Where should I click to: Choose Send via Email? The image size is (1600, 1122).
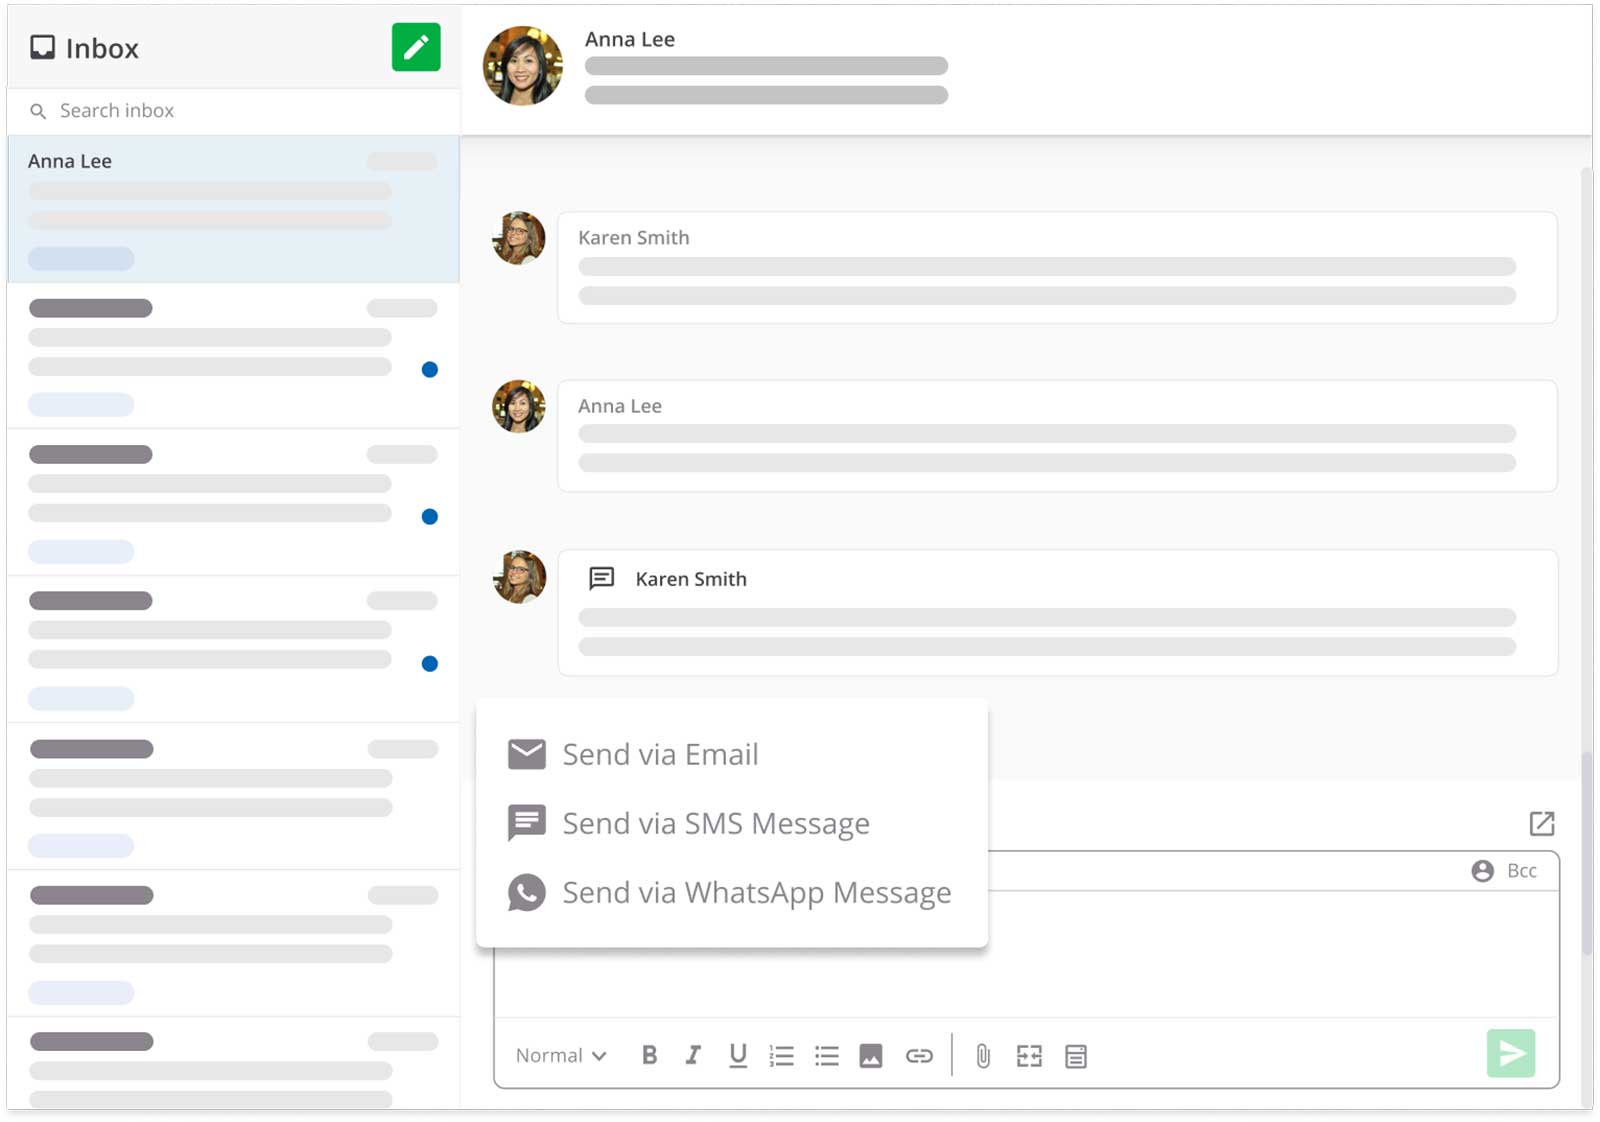(660, 754)
